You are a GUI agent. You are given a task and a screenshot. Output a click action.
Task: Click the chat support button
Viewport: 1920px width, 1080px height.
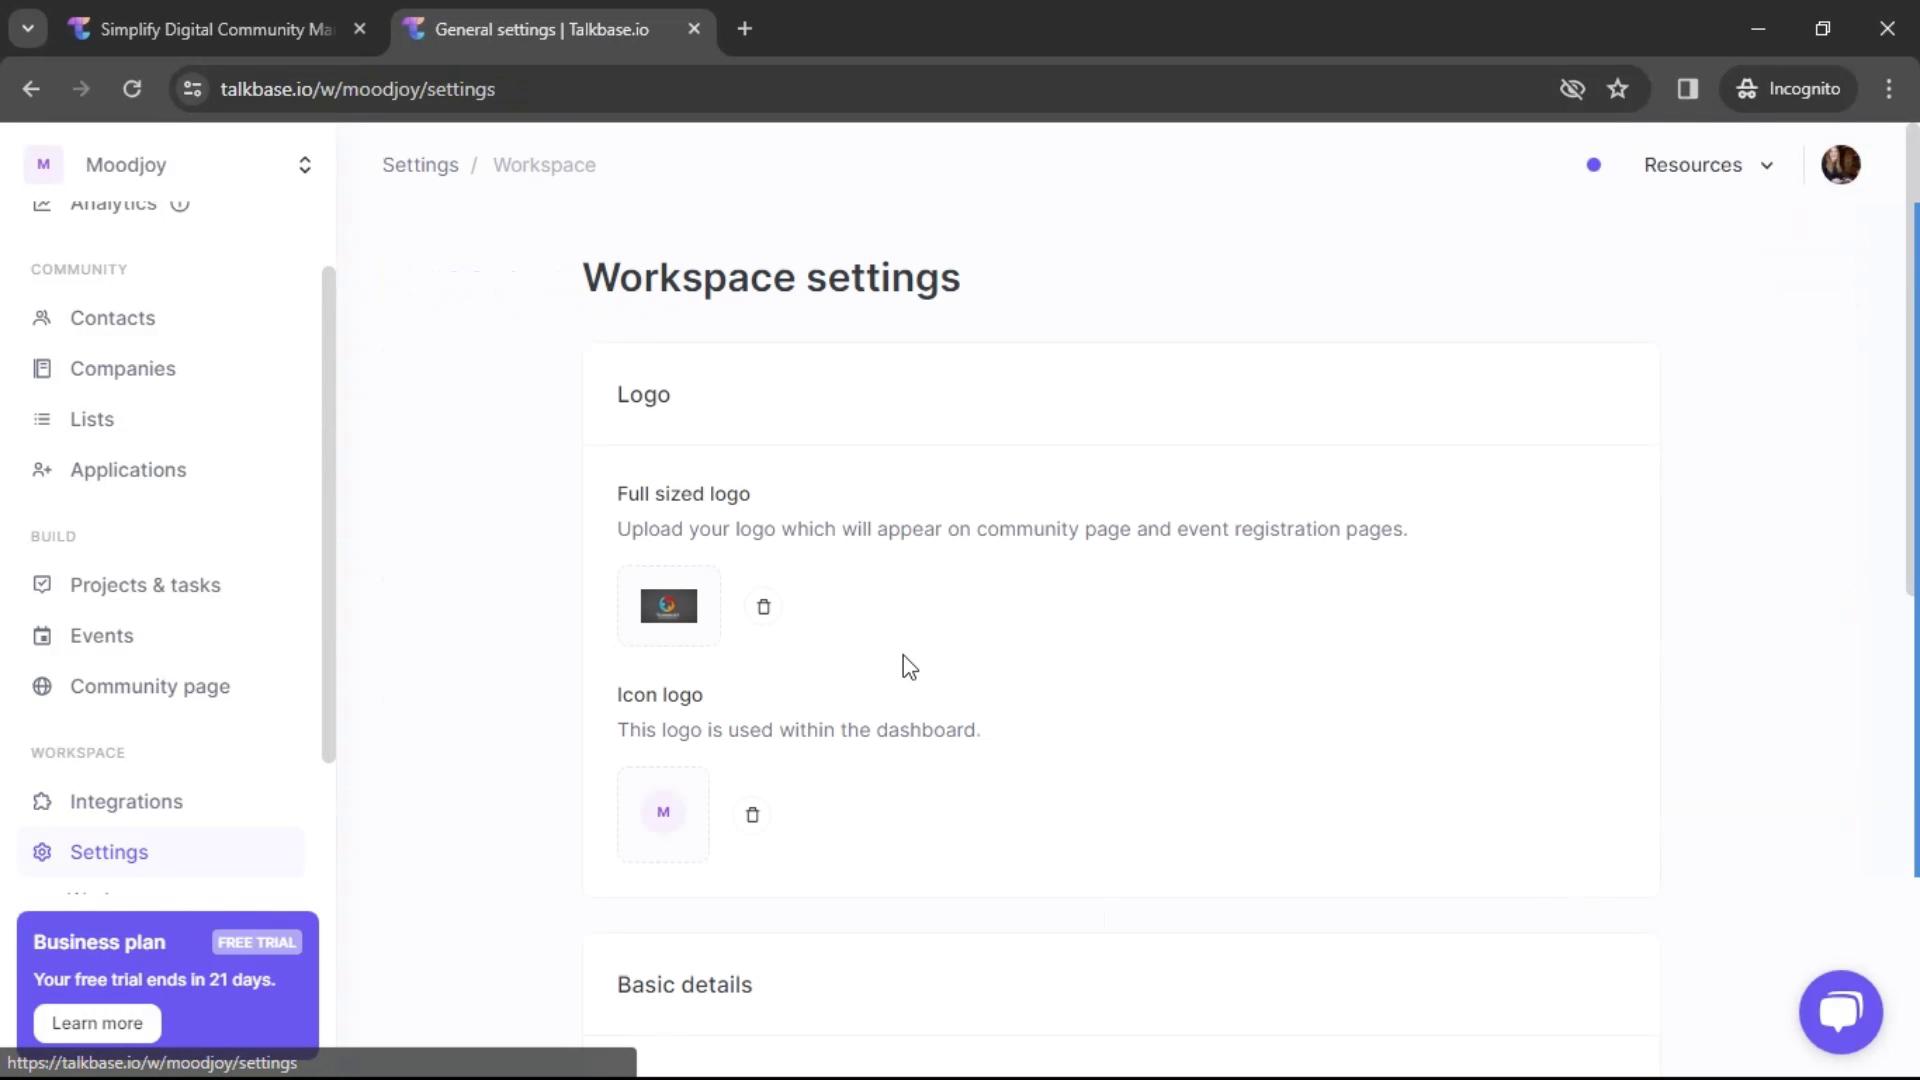(1842, 1011)
